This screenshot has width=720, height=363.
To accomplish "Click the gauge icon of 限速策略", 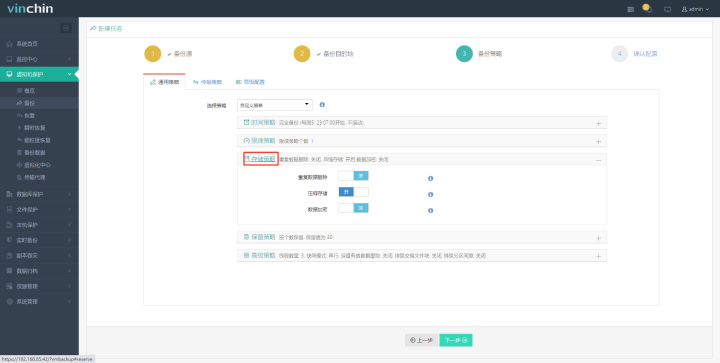I will [247, 141].
